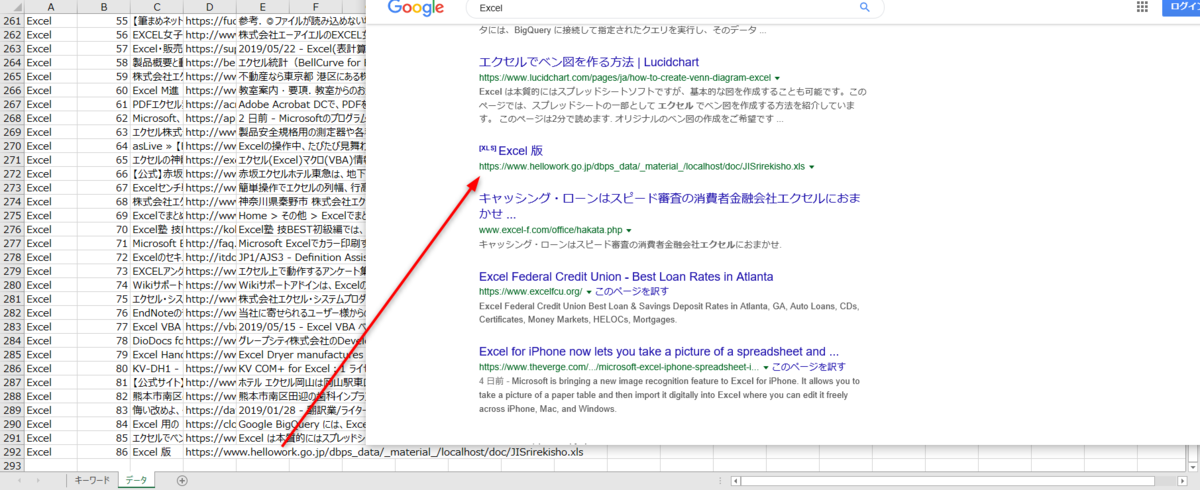Switch to the キーワード sheet tab
The height and width of the screenshot is (490, 1200).
(x=91, y=481)
